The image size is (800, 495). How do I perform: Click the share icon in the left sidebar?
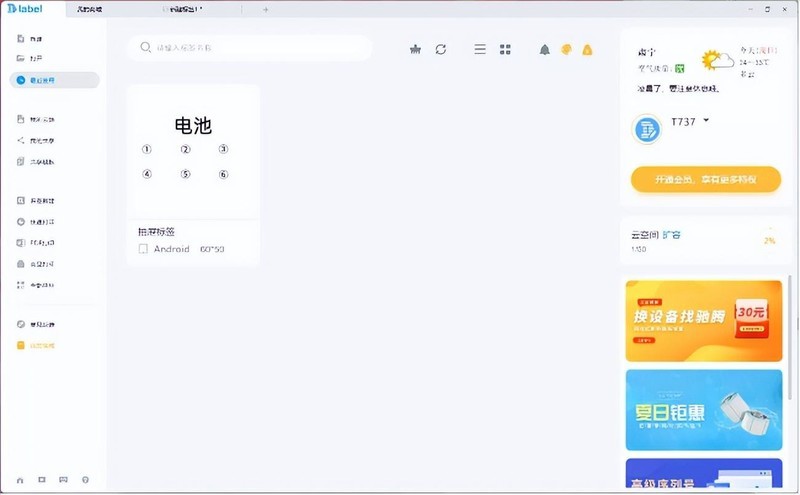click(20, 140)
